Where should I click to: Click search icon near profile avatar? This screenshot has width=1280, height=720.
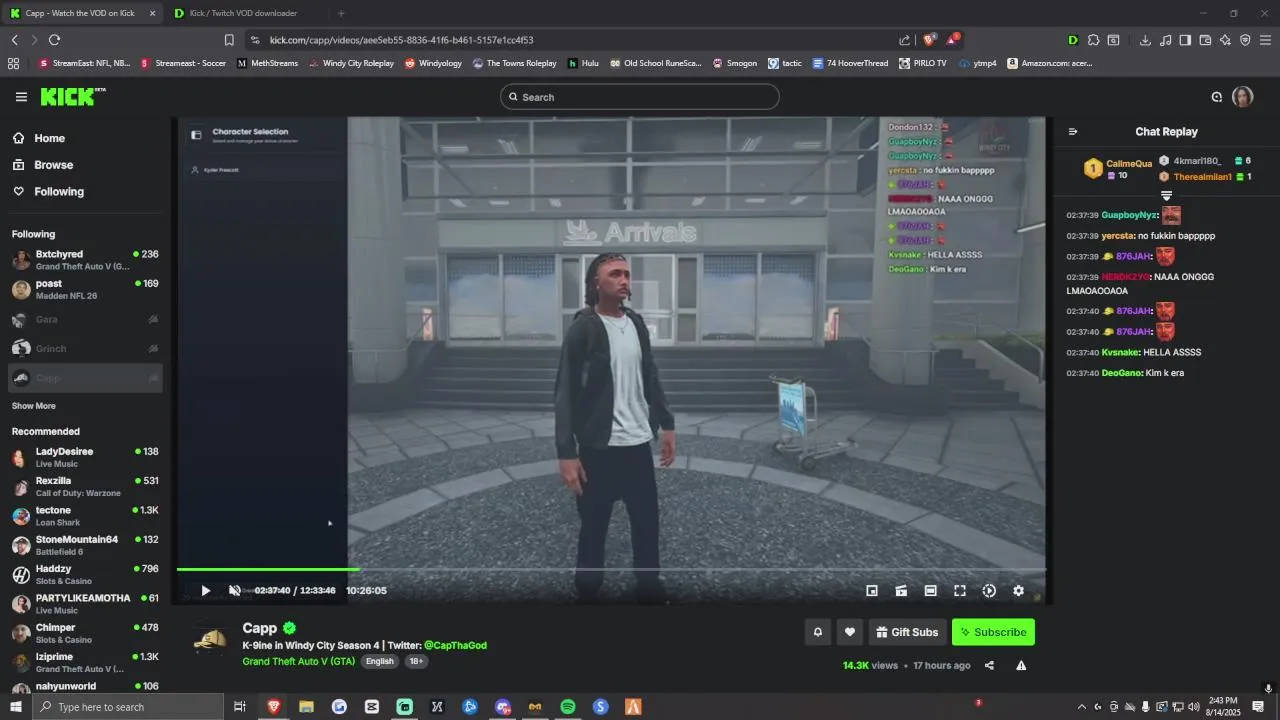click(x=1217, y=97)
